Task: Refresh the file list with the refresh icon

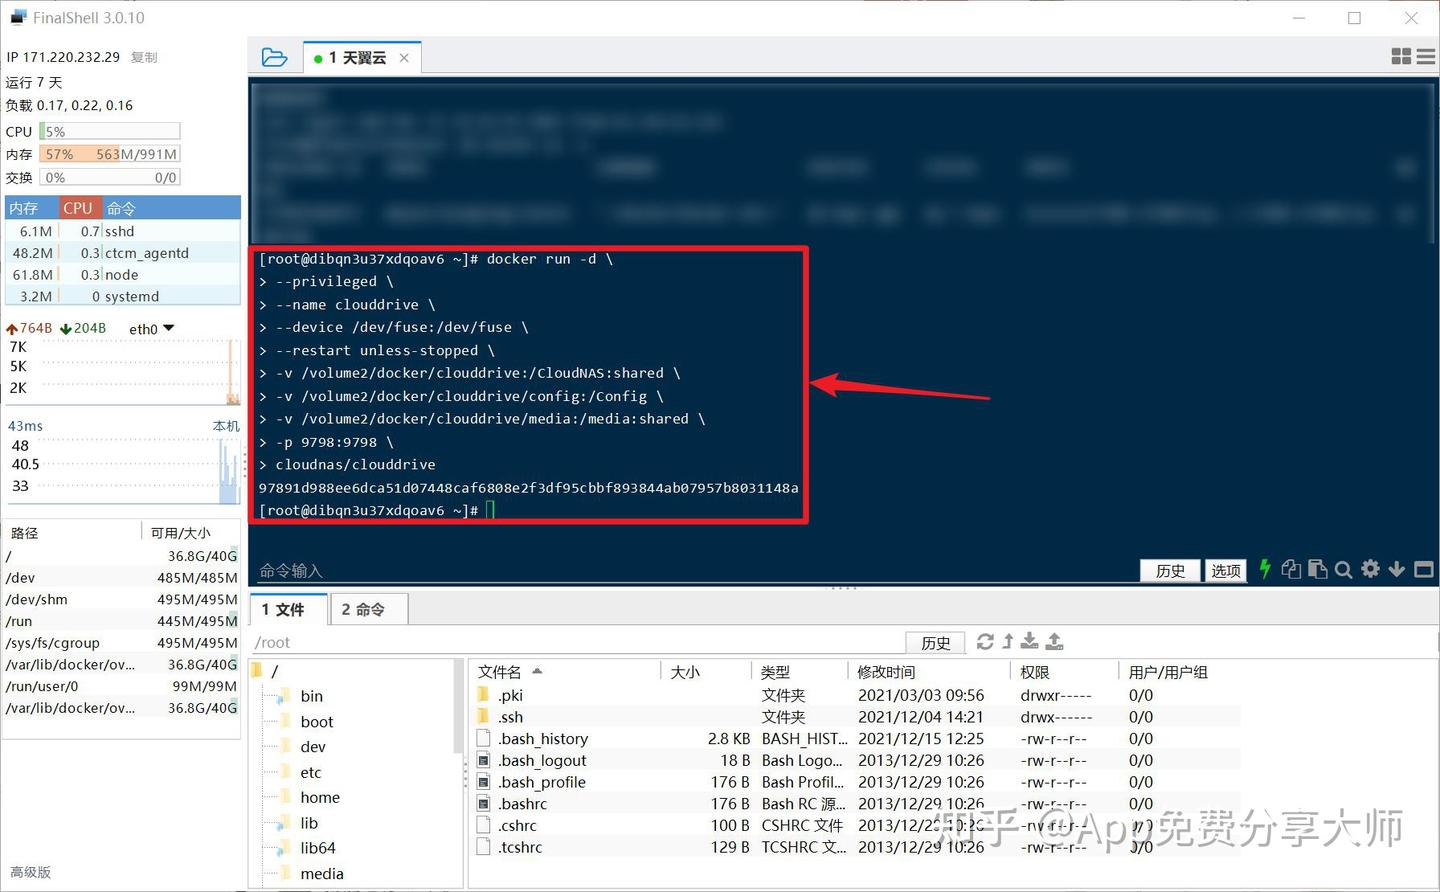Action: [x=986, y=642]
